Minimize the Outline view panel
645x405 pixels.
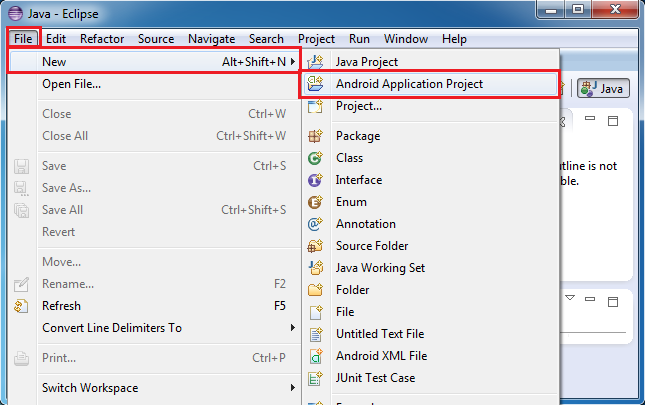point(589,120)
